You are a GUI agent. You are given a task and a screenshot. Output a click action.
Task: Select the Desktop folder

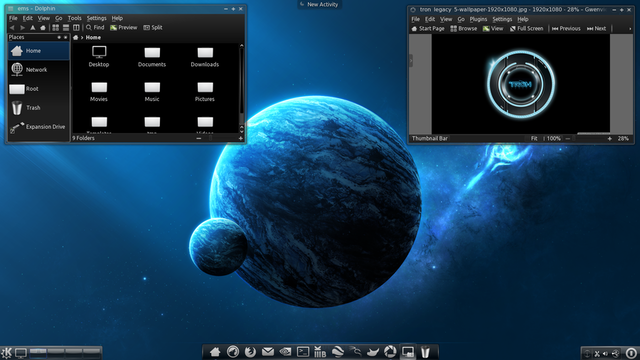99,56
